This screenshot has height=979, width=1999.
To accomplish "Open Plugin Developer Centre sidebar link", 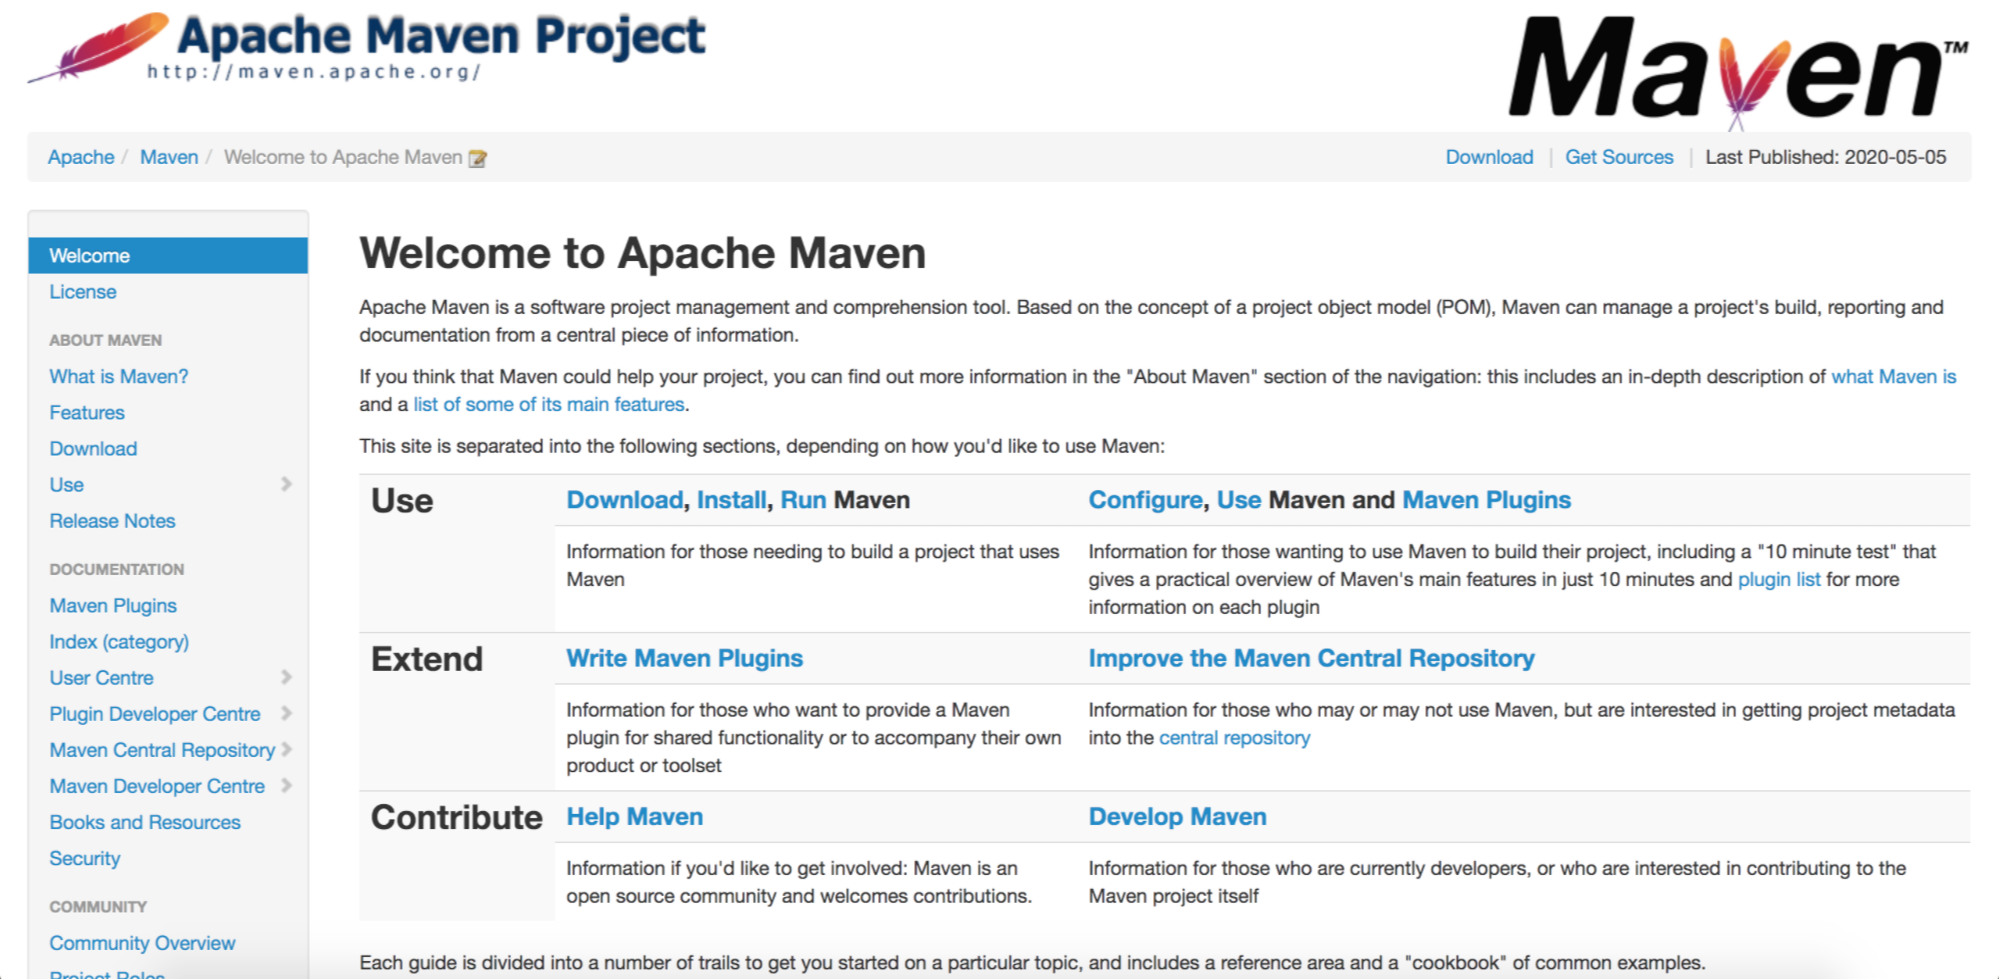I will (155, 713).
